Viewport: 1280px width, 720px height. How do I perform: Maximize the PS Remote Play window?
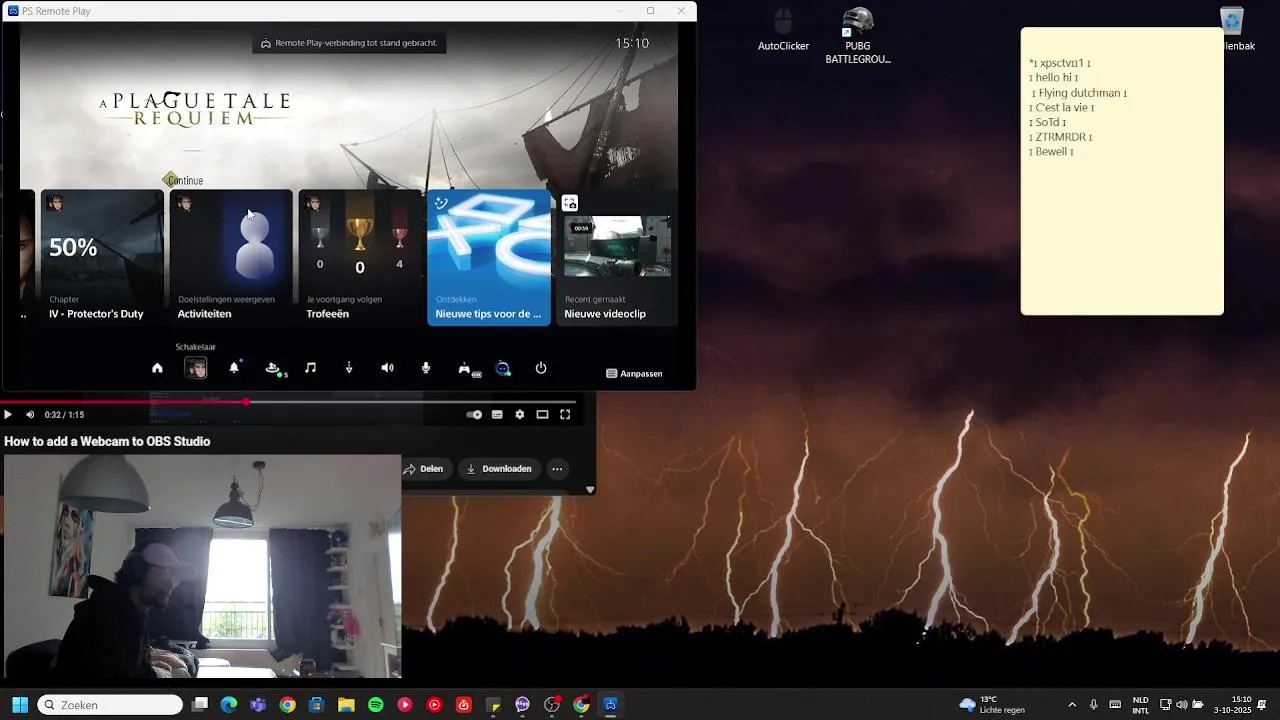coord(650,11)
